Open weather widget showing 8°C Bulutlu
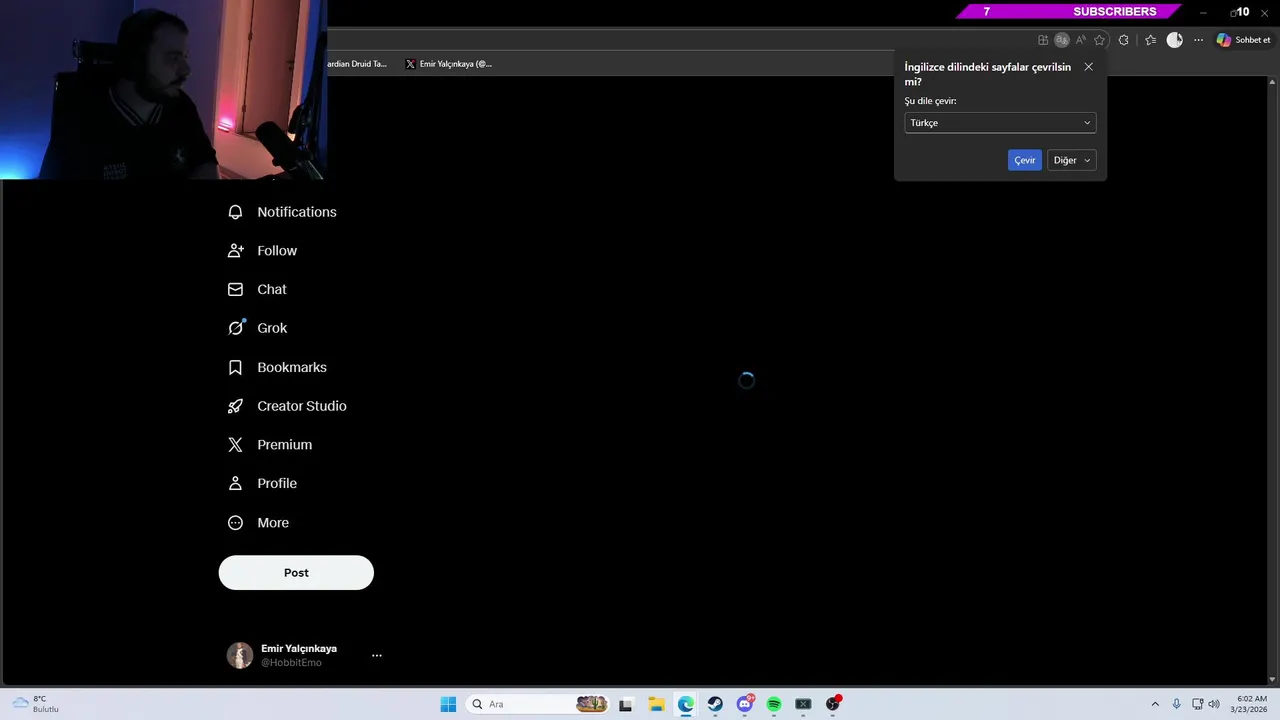 point(36,704)
